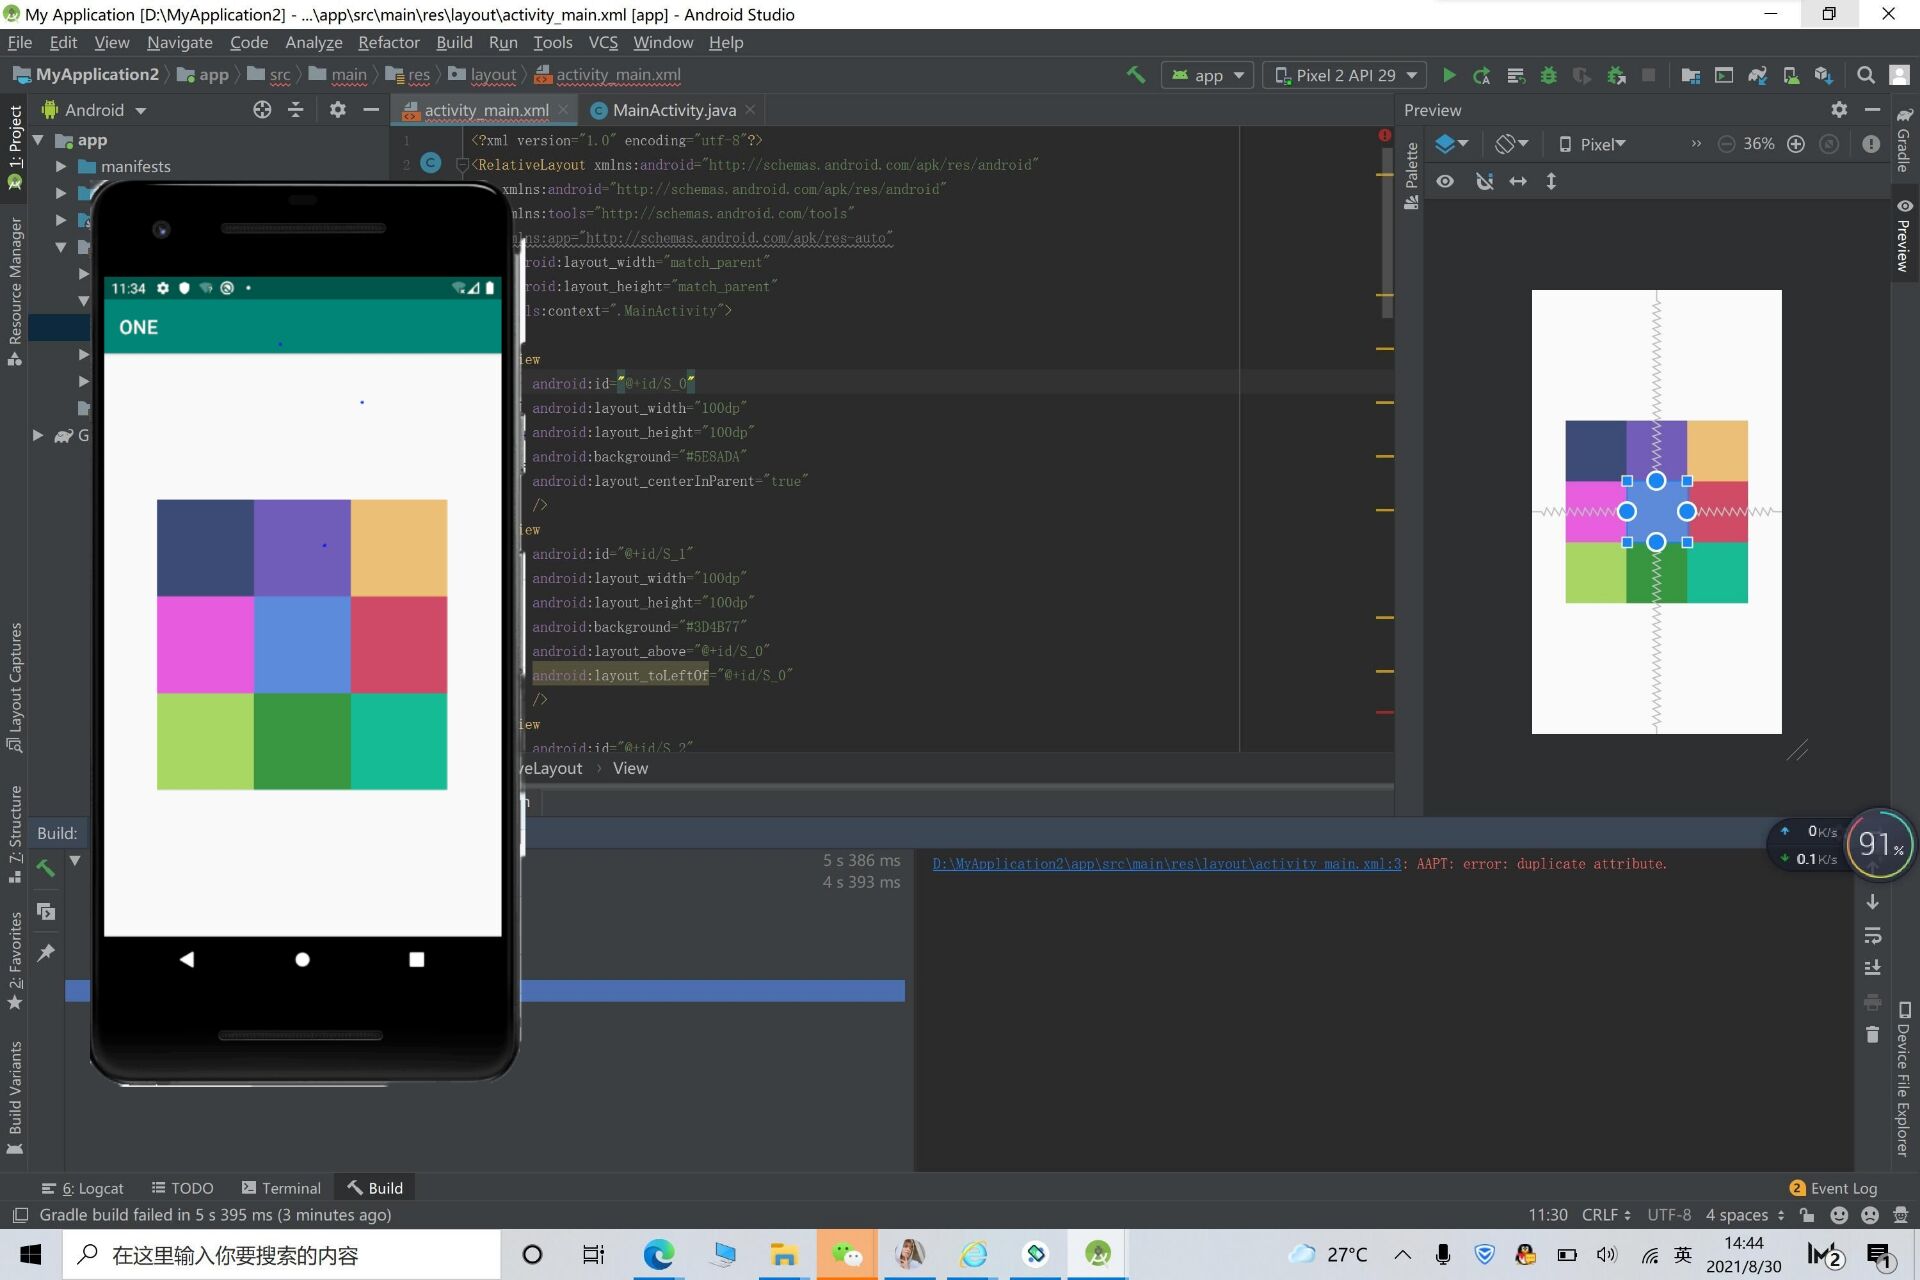Open AVD Manager from toolbar
The image size is (1920, 1280).
coord(1791,75)
